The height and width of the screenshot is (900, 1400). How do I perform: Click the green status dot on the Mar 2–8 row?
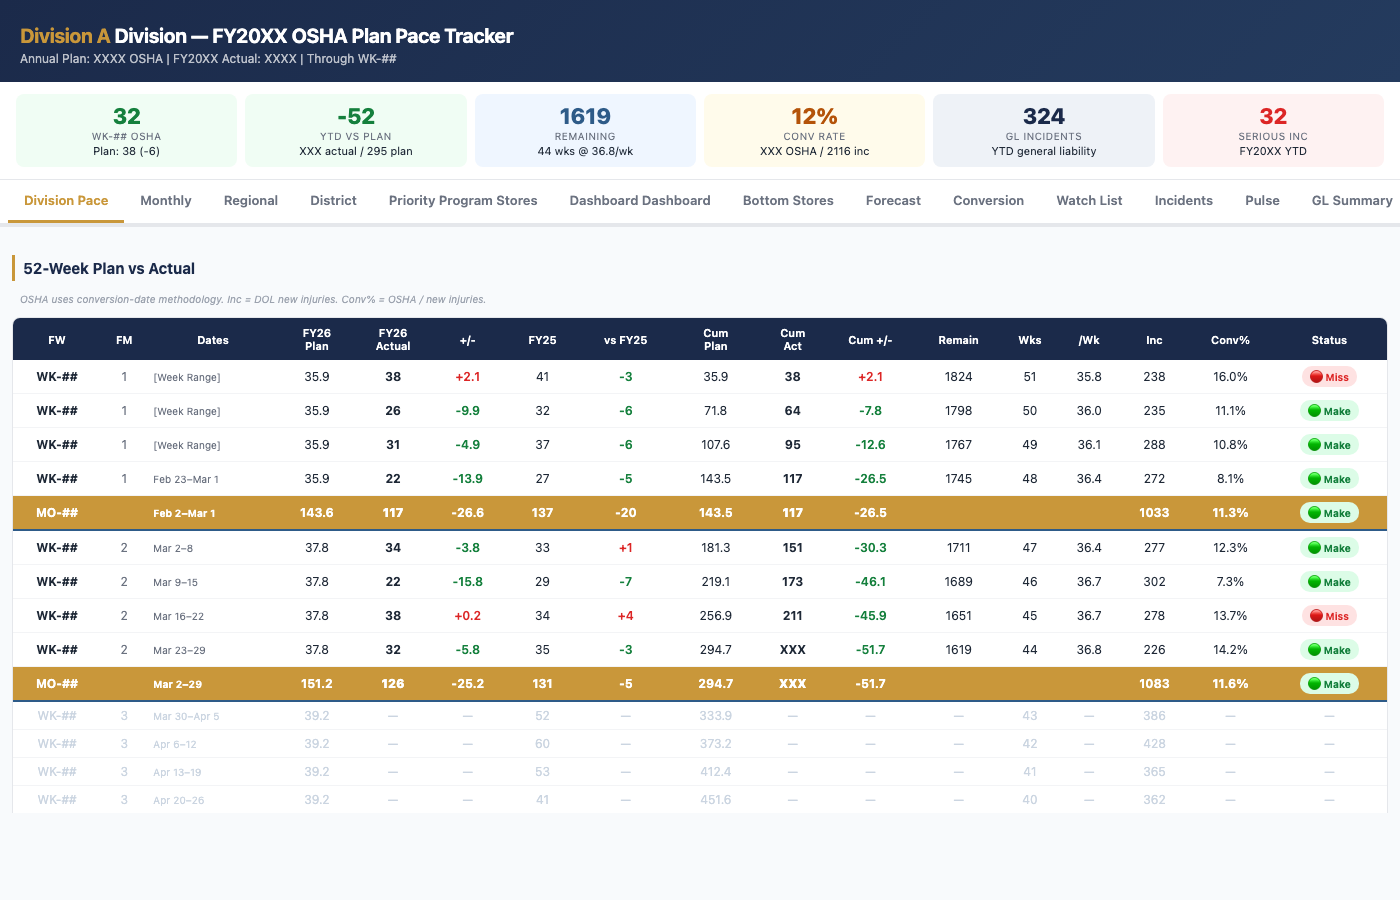click(x=1329, y=547)
